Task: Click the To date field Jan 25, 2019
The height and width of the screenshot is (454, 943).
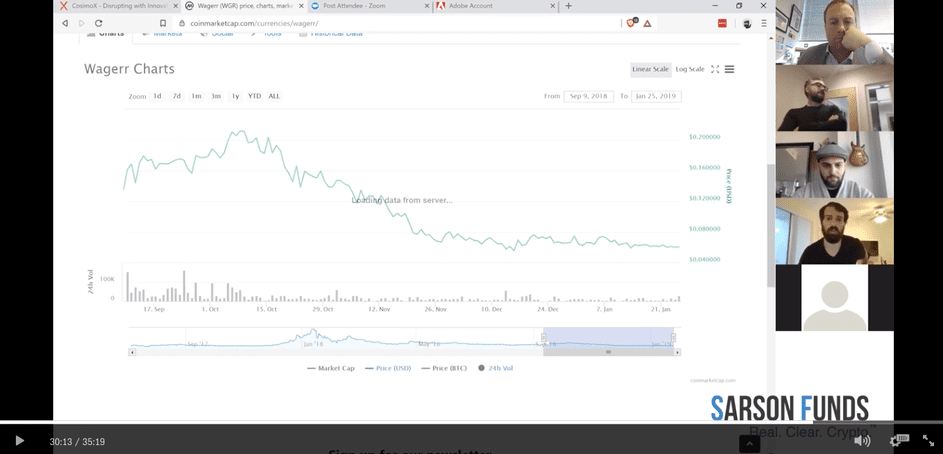Action: click(656, 96)
